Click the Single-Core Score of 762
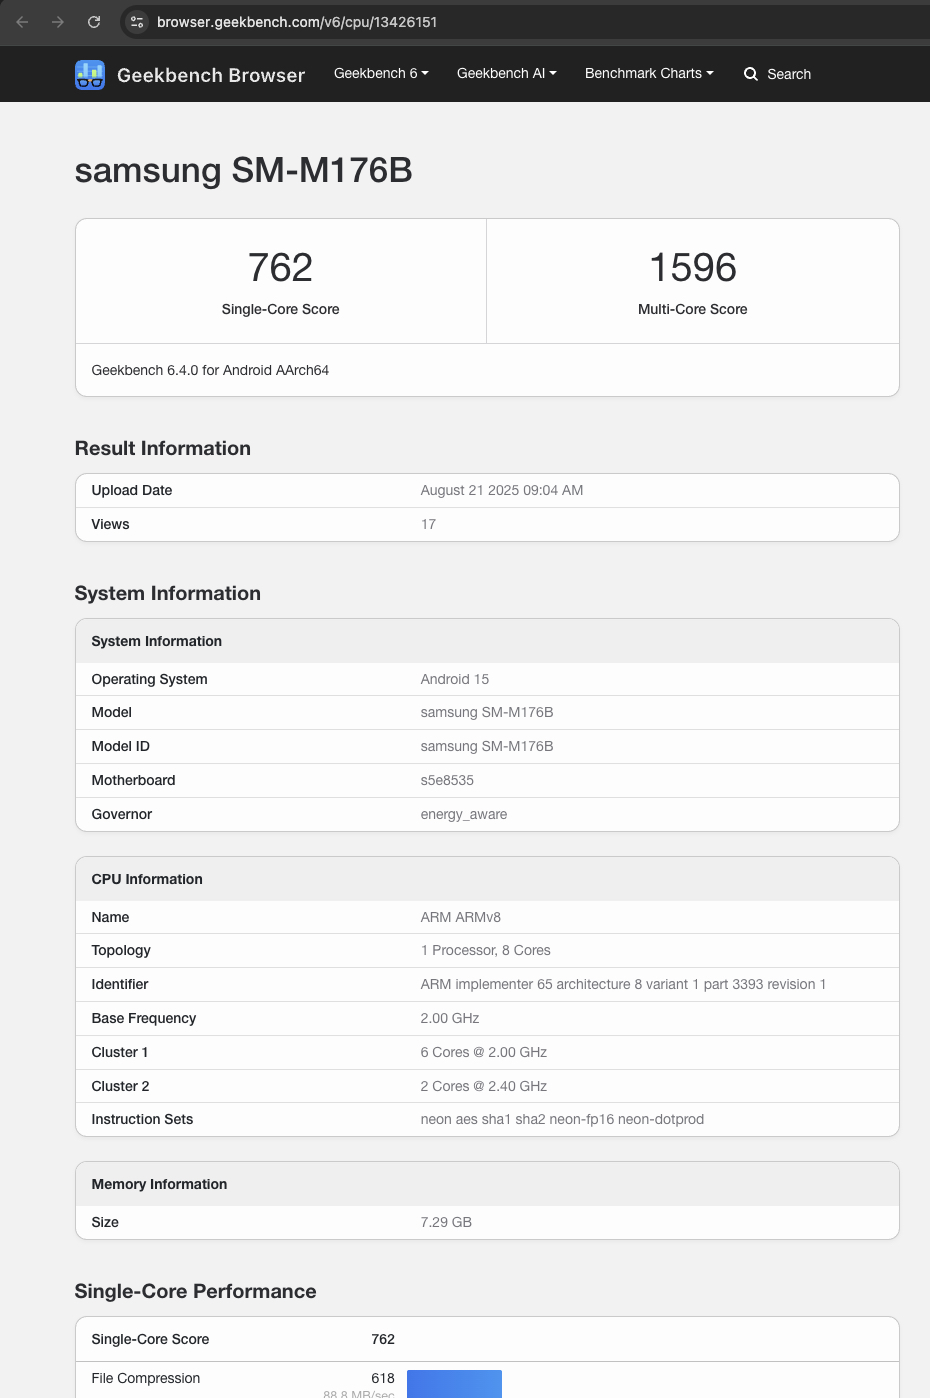The image size is (930, 1398). pyautogui.click(x=280, y=267)
